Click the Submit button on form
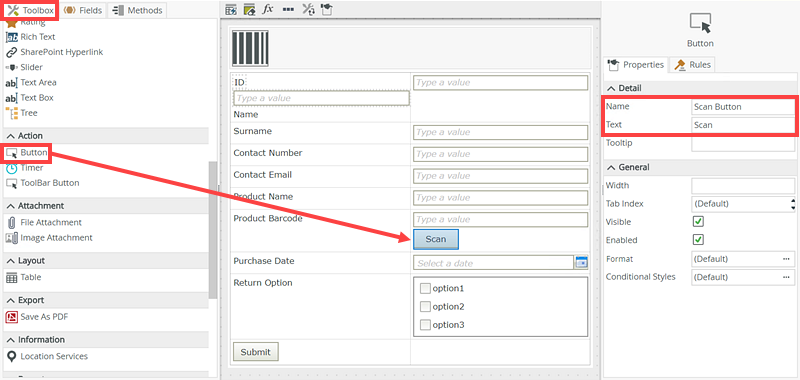Screen dimensions: 800x380 pyautogui.click(x=256, y=352)
